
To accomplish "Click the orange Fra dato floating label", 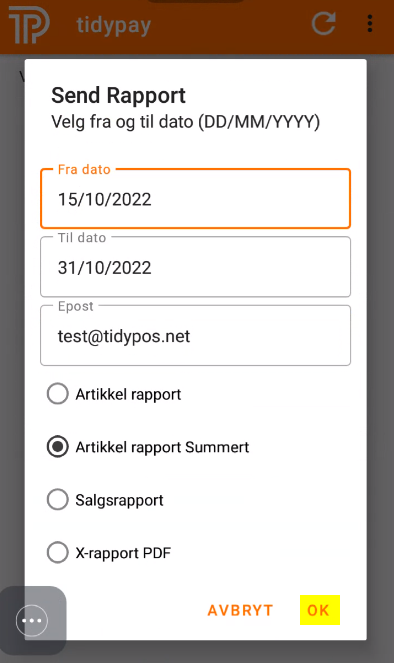I will pos(84,169).
